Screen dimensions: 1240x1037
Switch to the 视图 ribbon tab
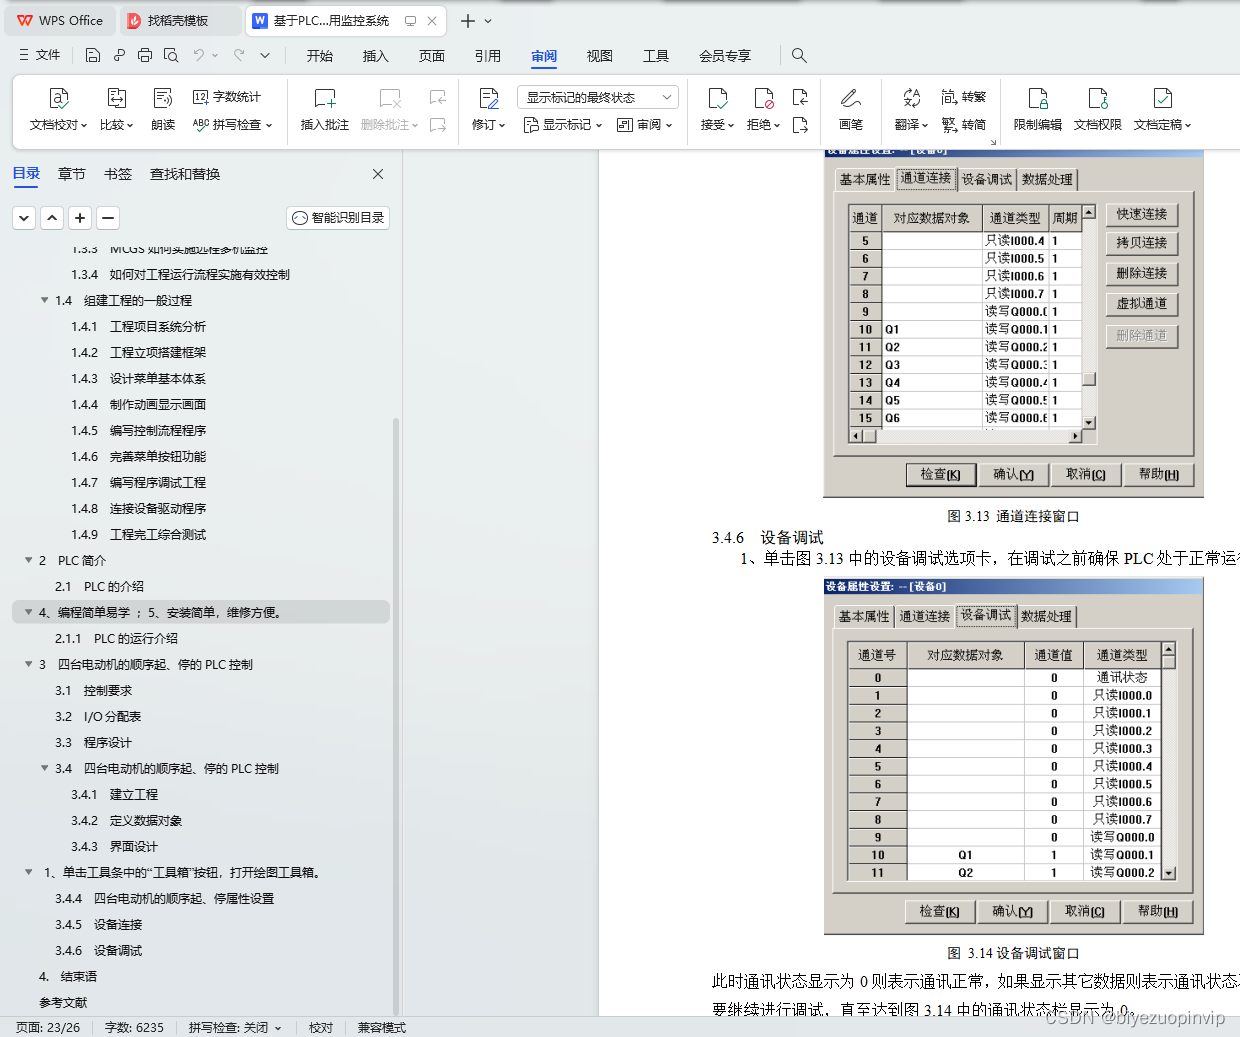(599, 56)
